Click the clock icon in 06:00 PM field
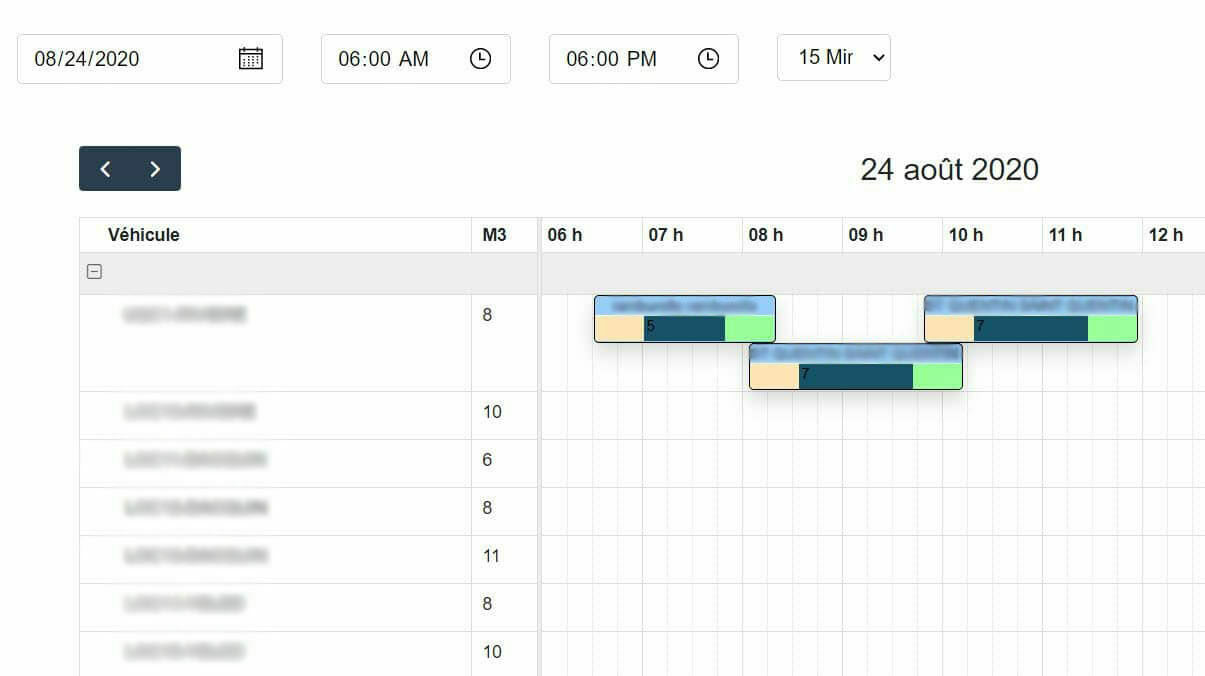1205x676 pixels. pyautogui.click(x=708, y=59)
